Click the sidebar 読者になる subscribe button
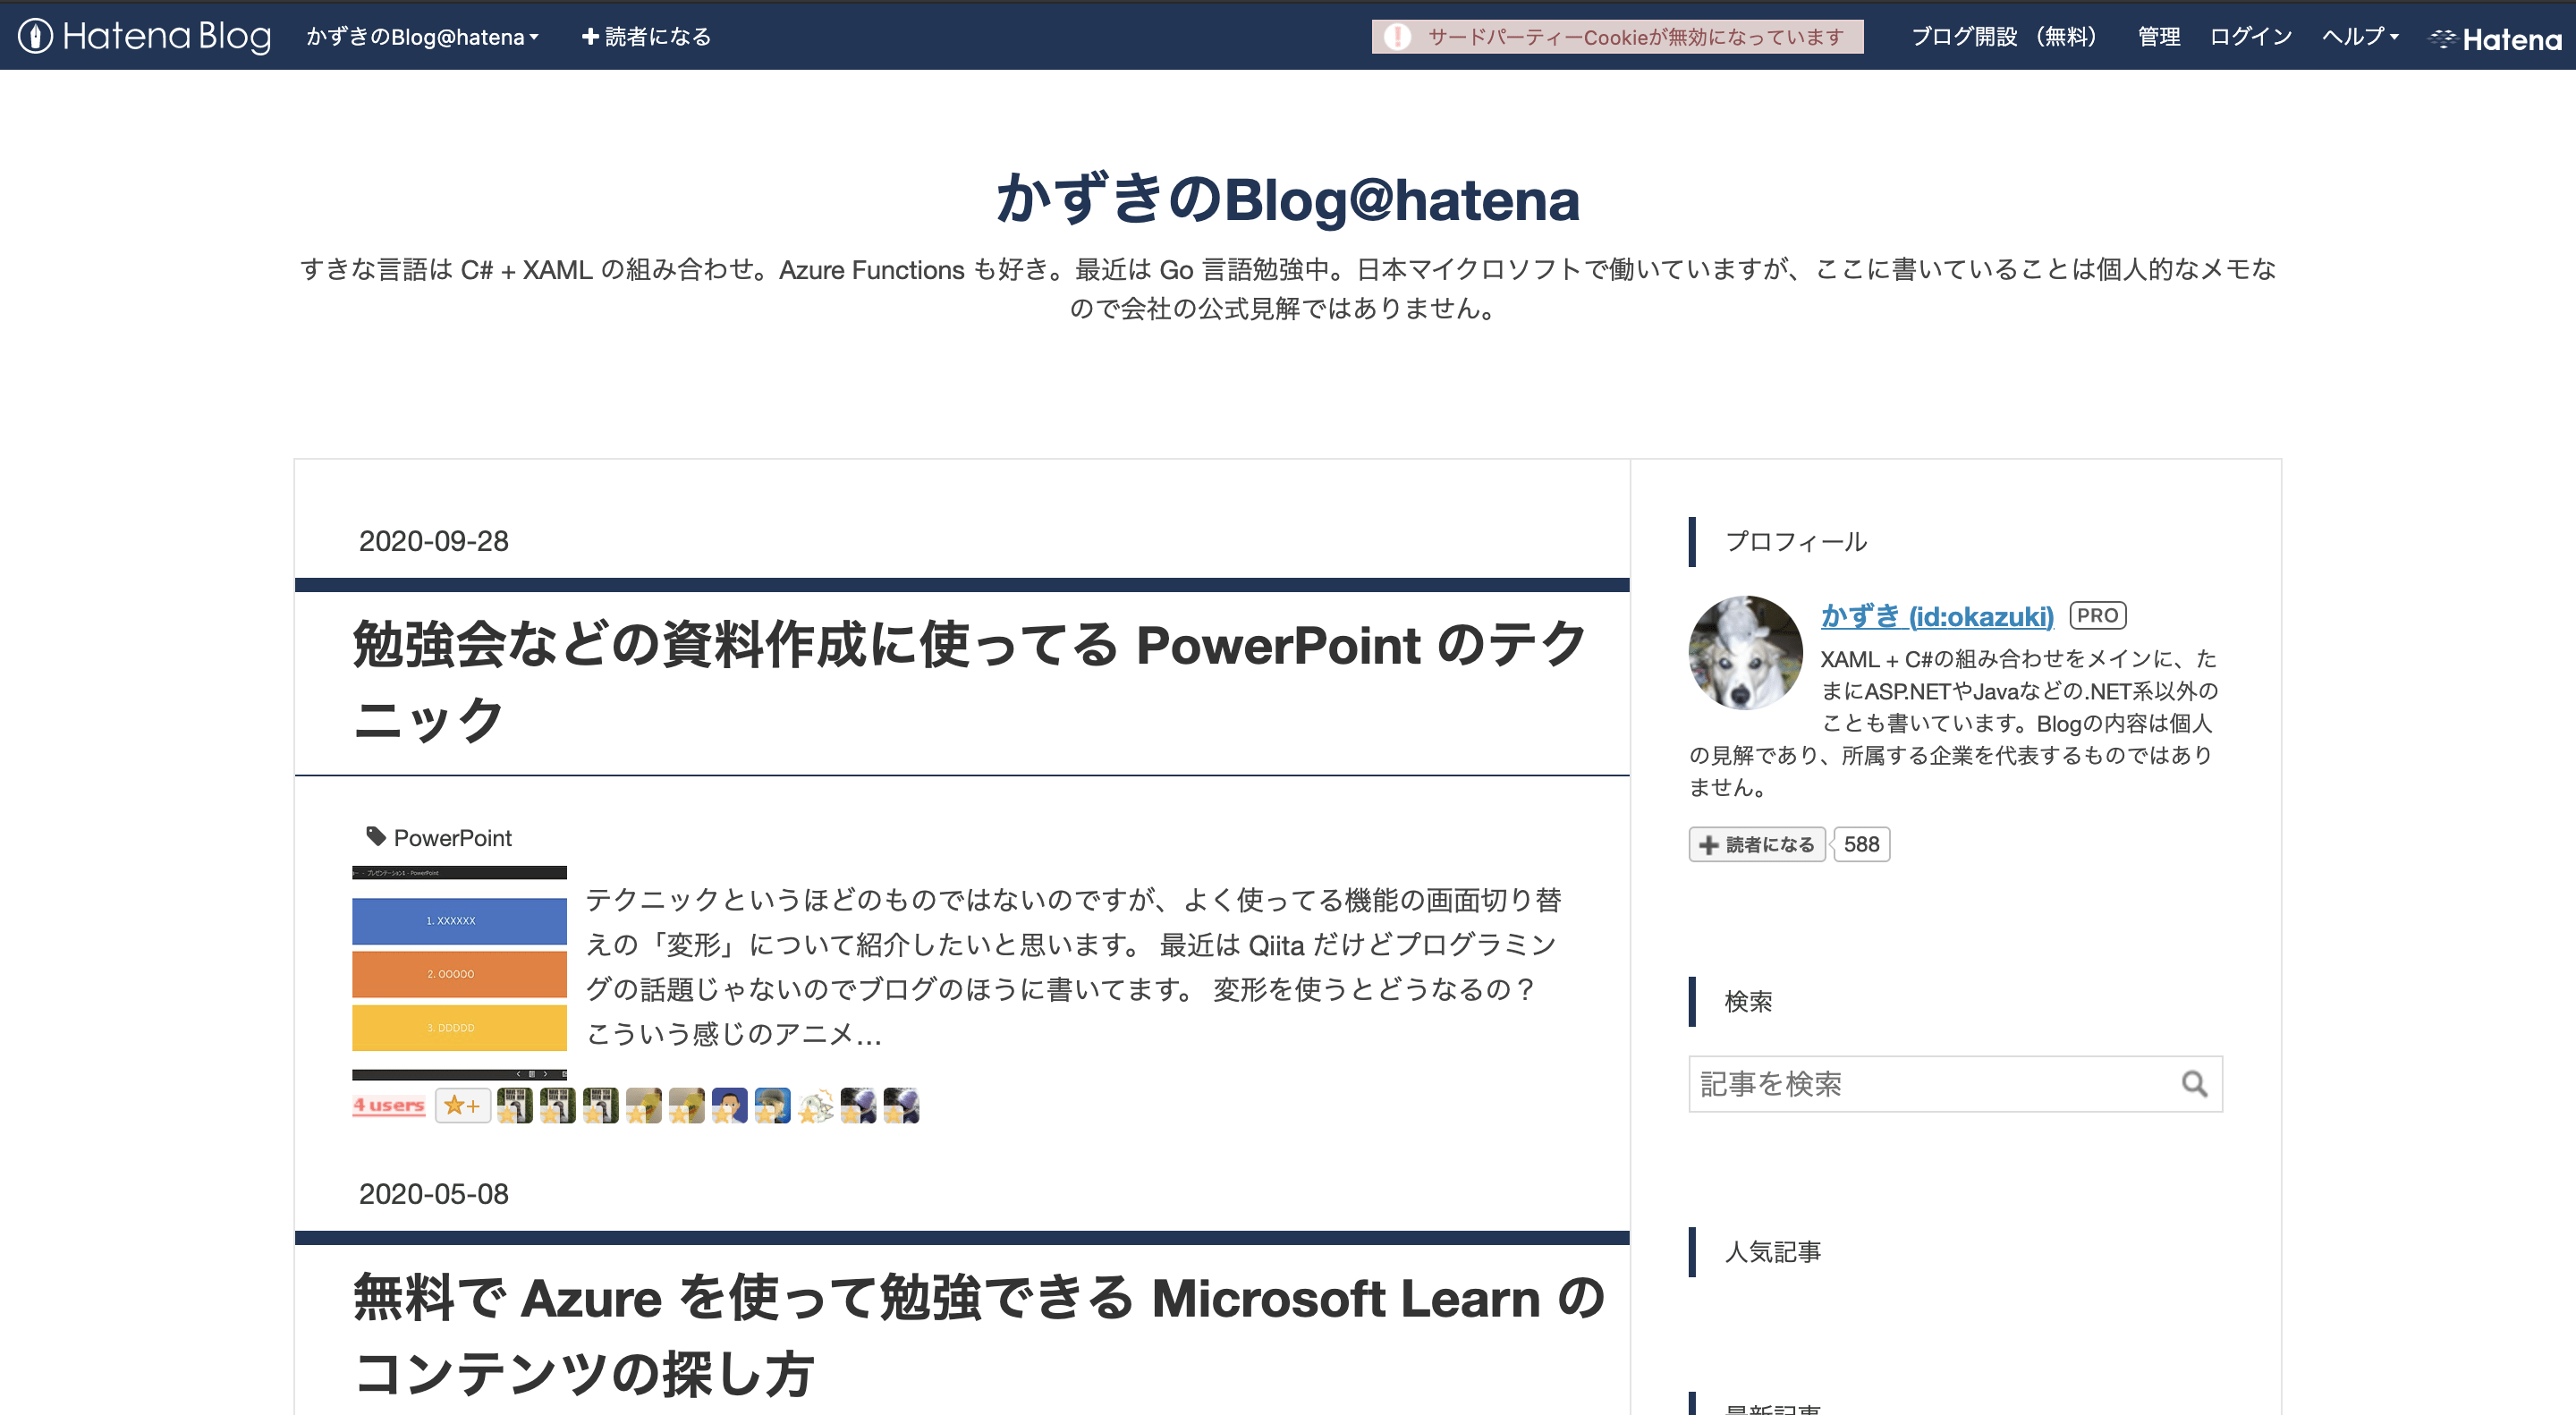 [x=1757, y=844]
